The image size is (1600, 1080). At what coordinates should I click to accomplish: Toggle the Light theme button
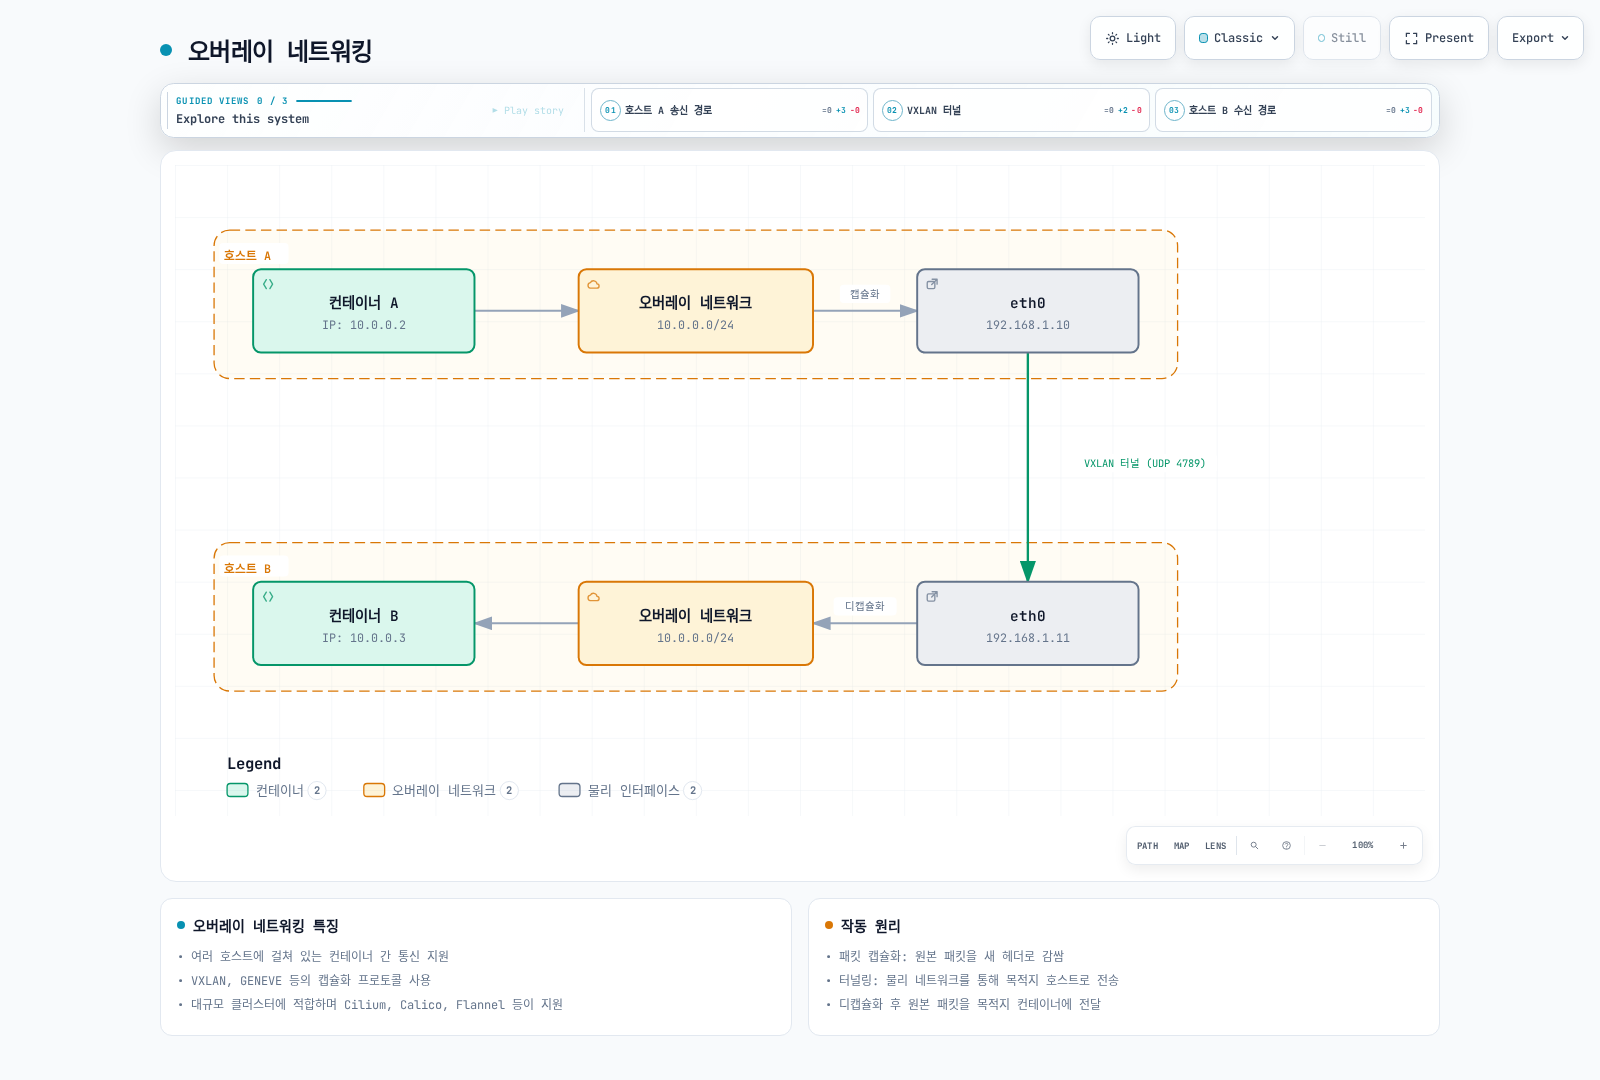(x=1132, y=38)
